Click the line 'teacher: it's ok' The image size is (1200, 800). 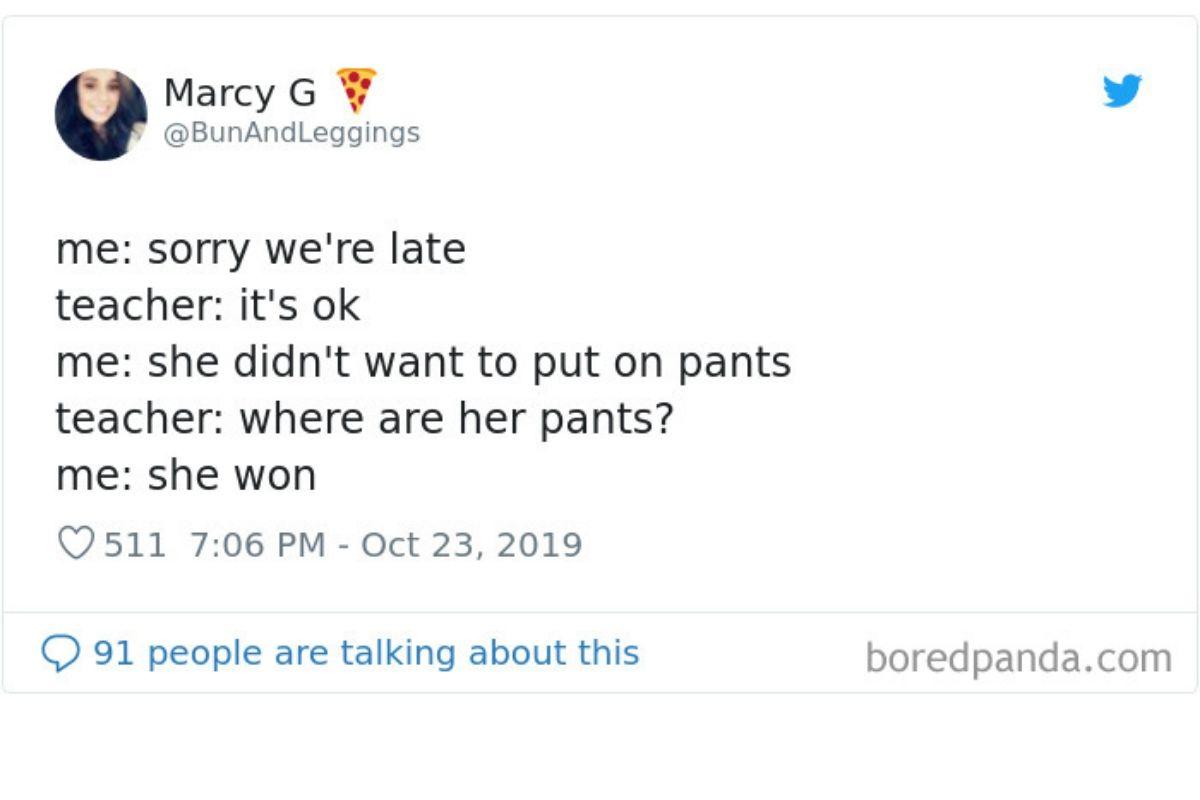[208, 305]
